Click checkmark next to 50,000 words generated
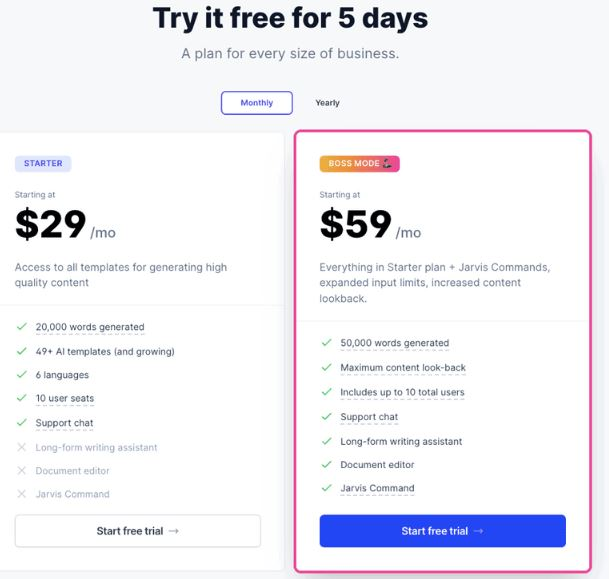 pos(327,343)
